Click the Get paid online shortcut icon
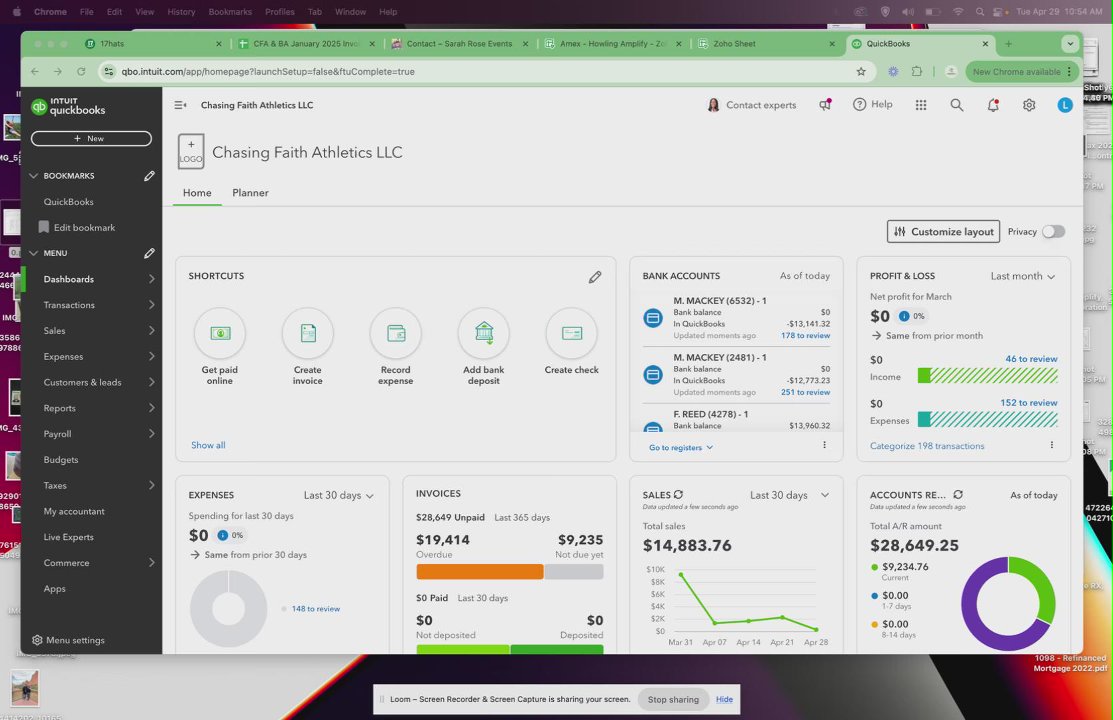 click(220, 333)
